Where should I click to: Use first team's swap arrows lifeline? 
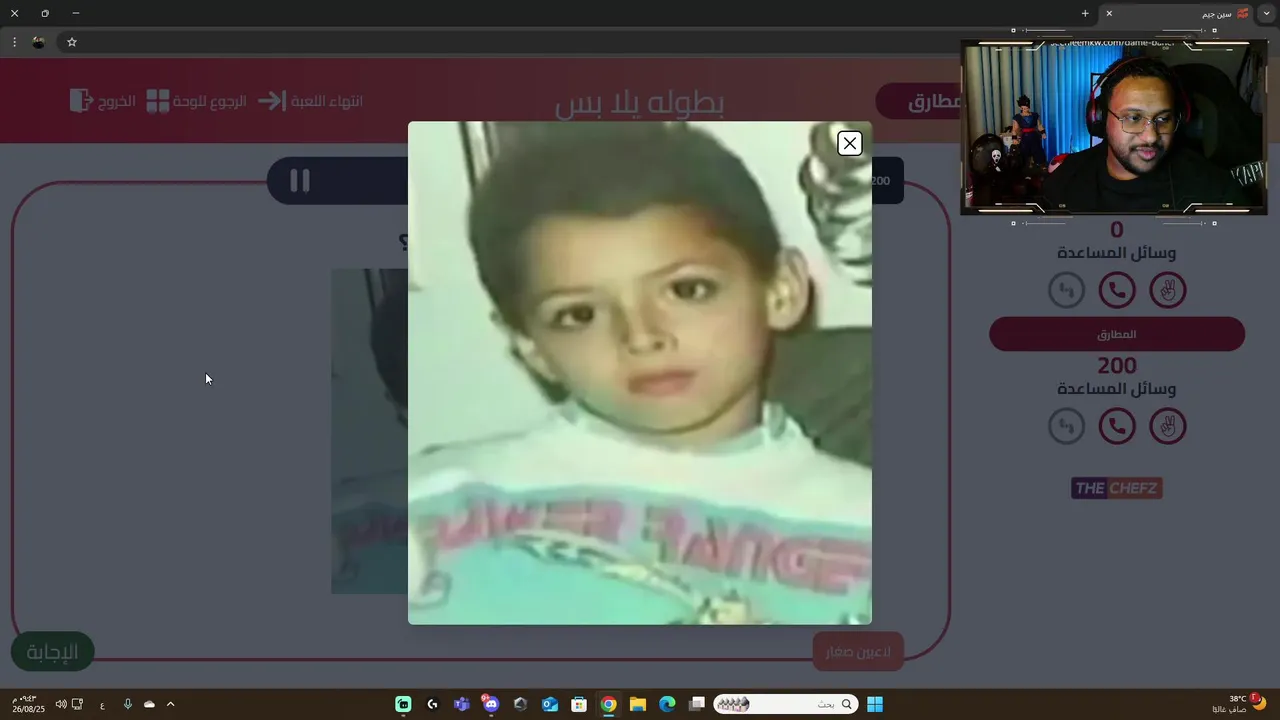1066,290
